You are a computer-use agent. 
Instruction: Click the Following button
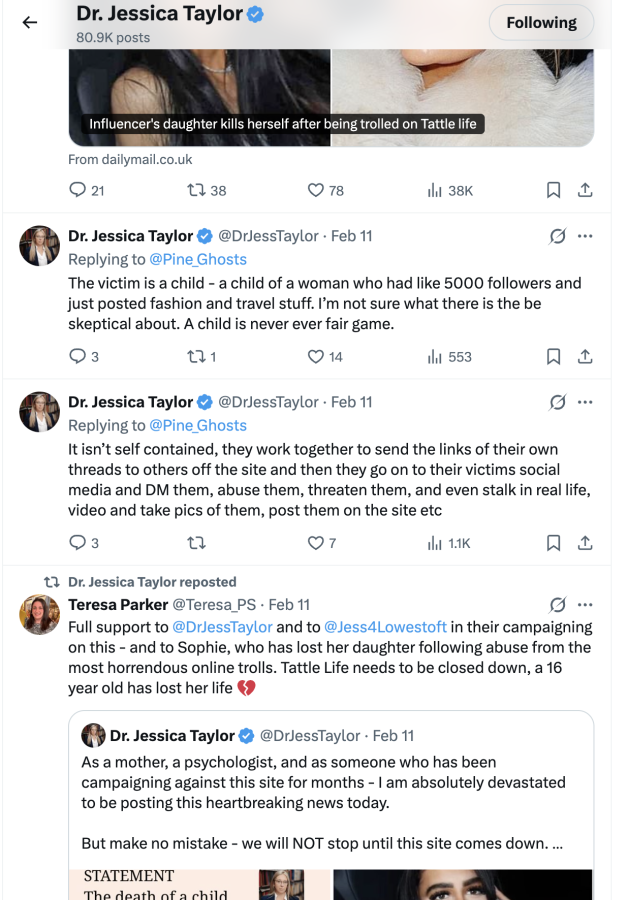coord(541,22)
